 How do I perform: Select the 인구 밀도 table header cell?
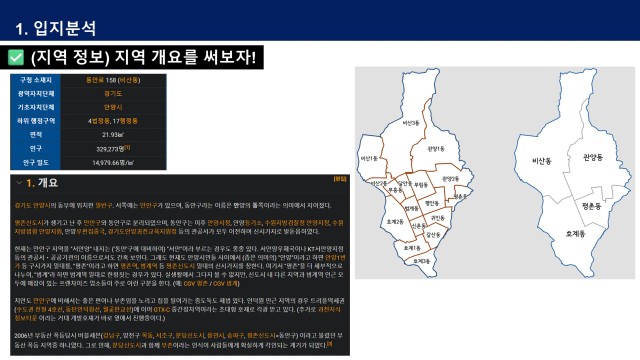36,162
